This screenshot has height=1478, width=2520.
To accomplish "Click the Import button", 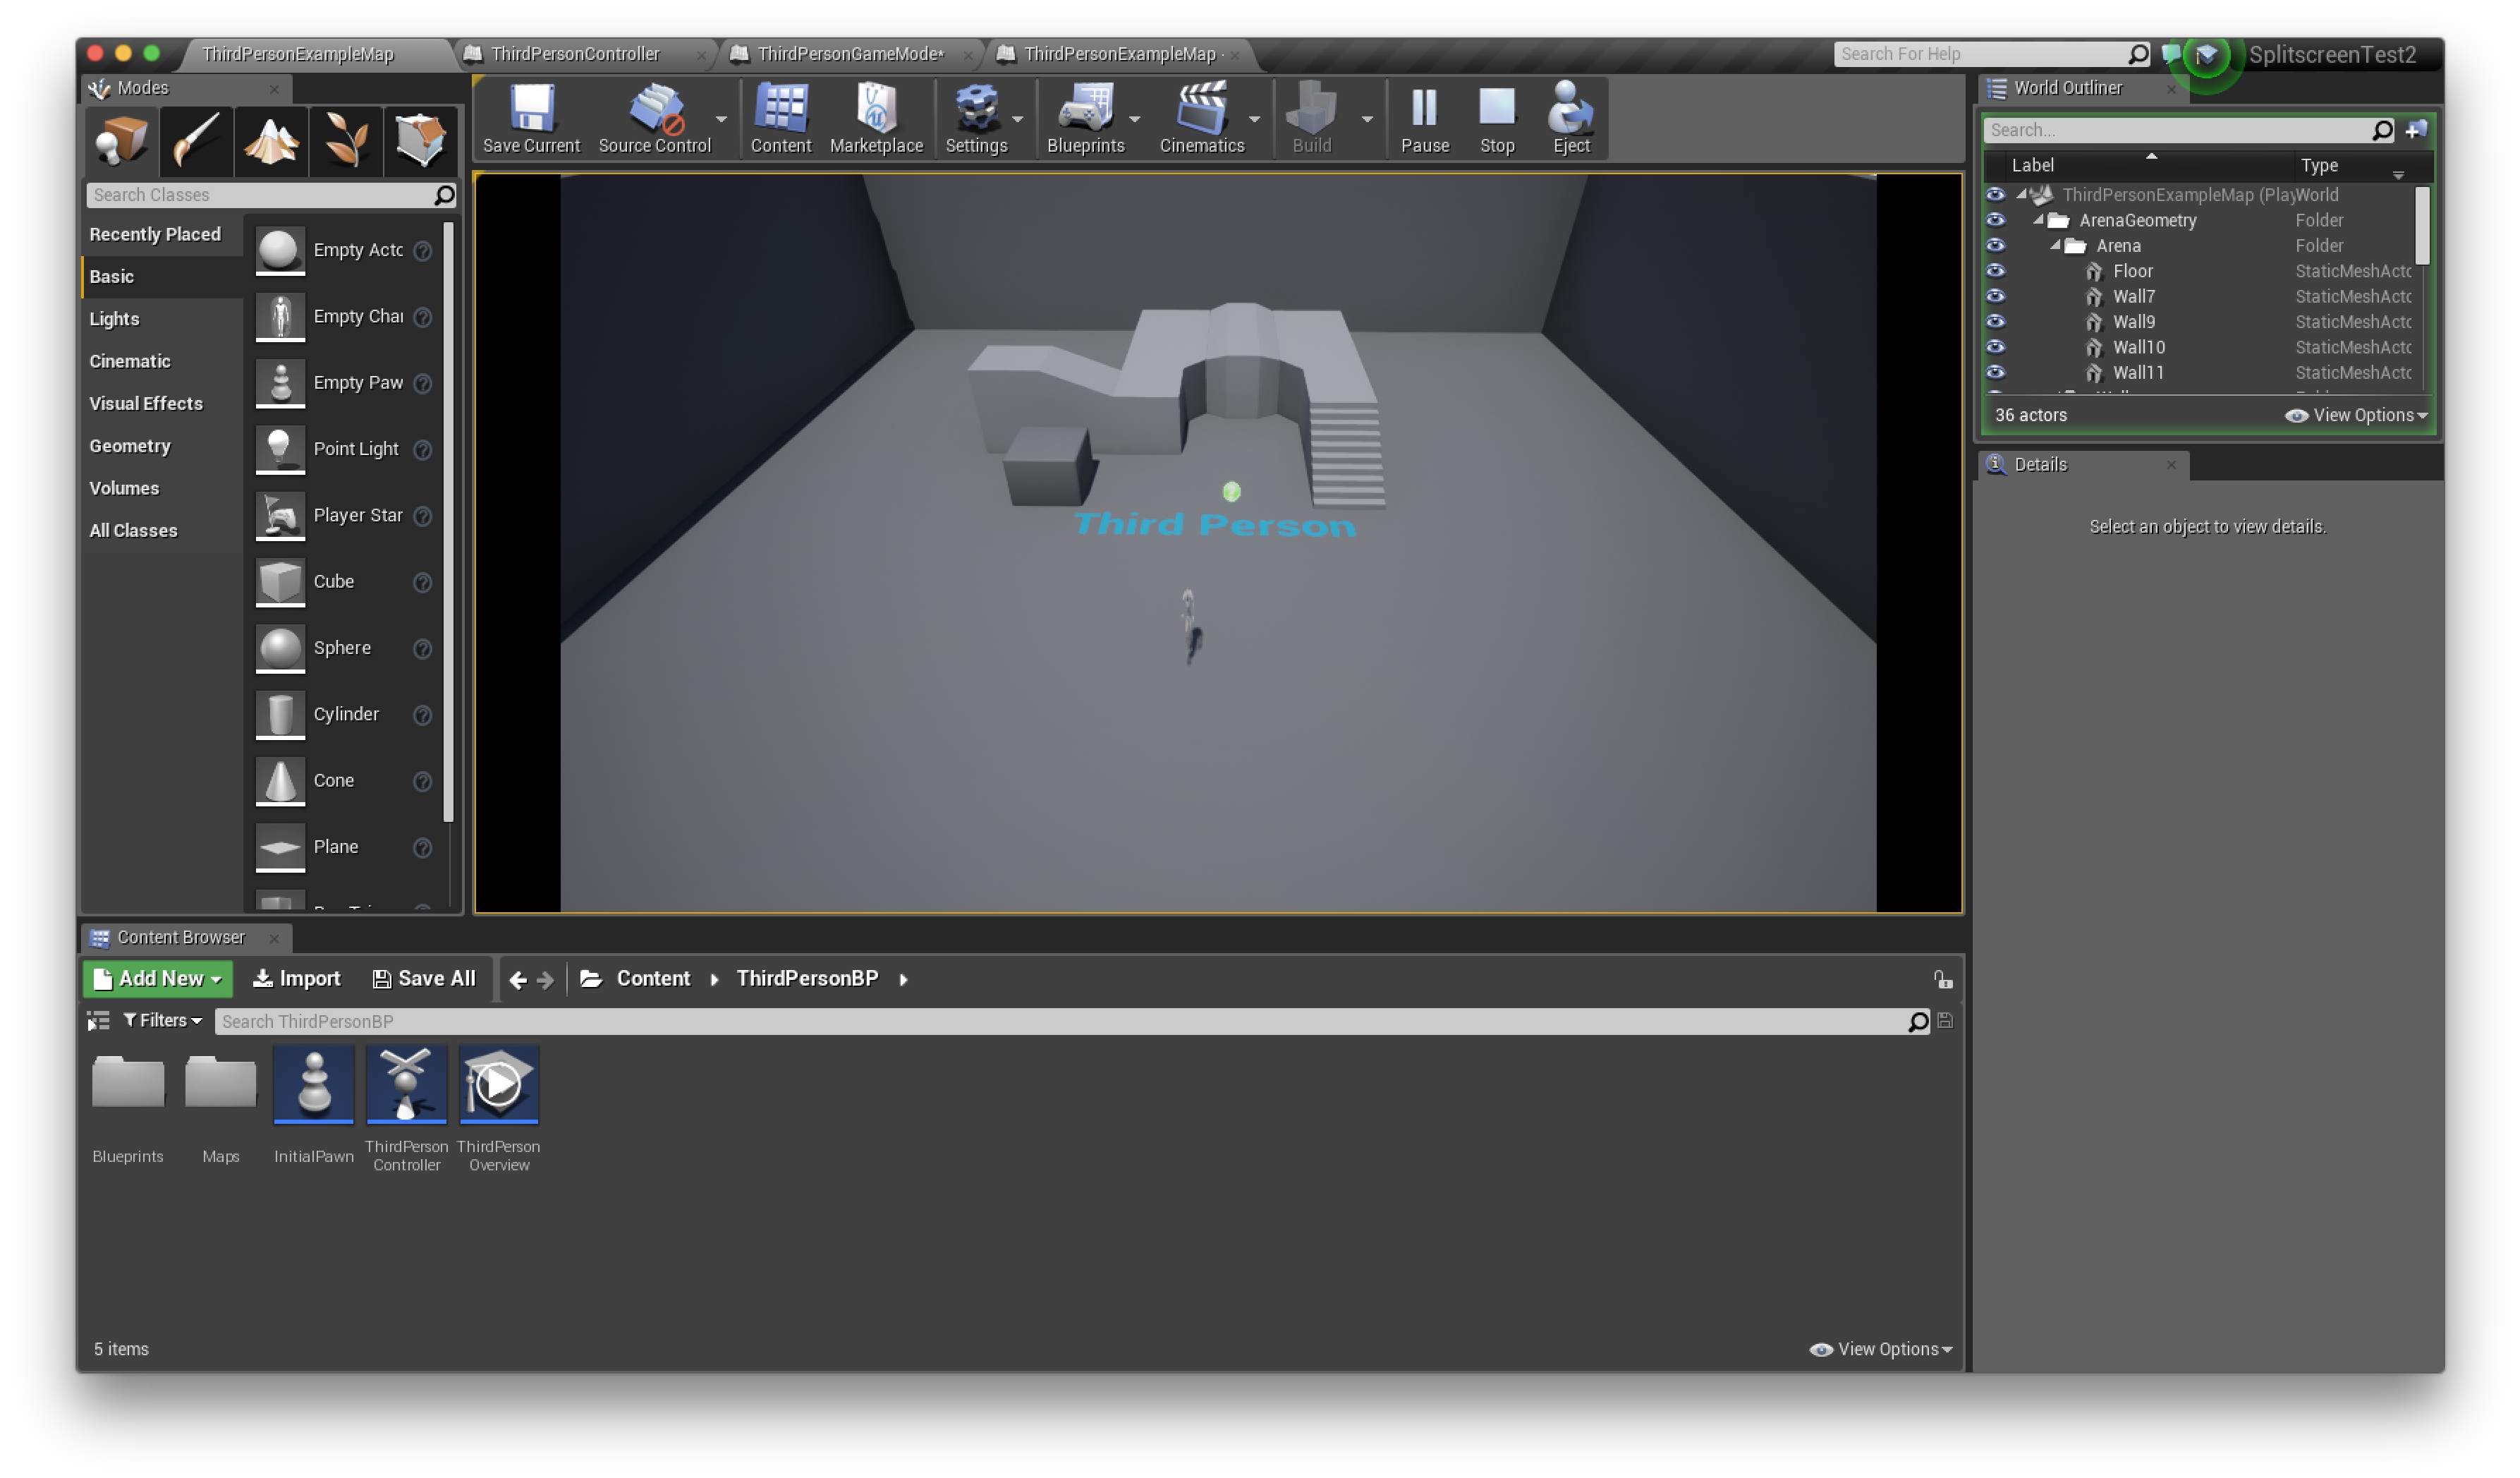I will point(297,979).
